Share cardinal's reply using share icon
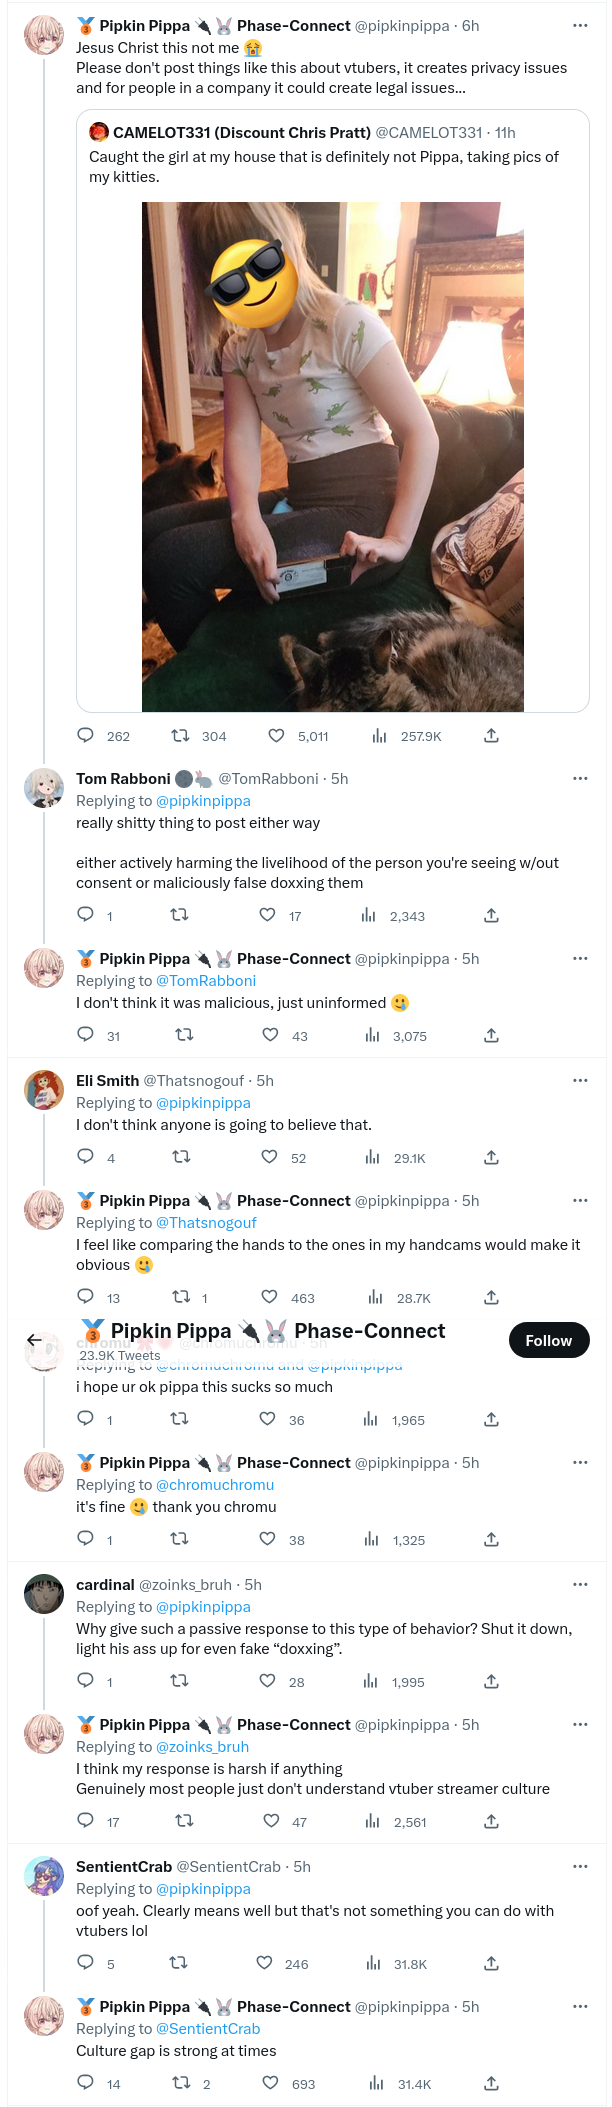Screen dimensions: 612x2107 (x=491, y=1681)
